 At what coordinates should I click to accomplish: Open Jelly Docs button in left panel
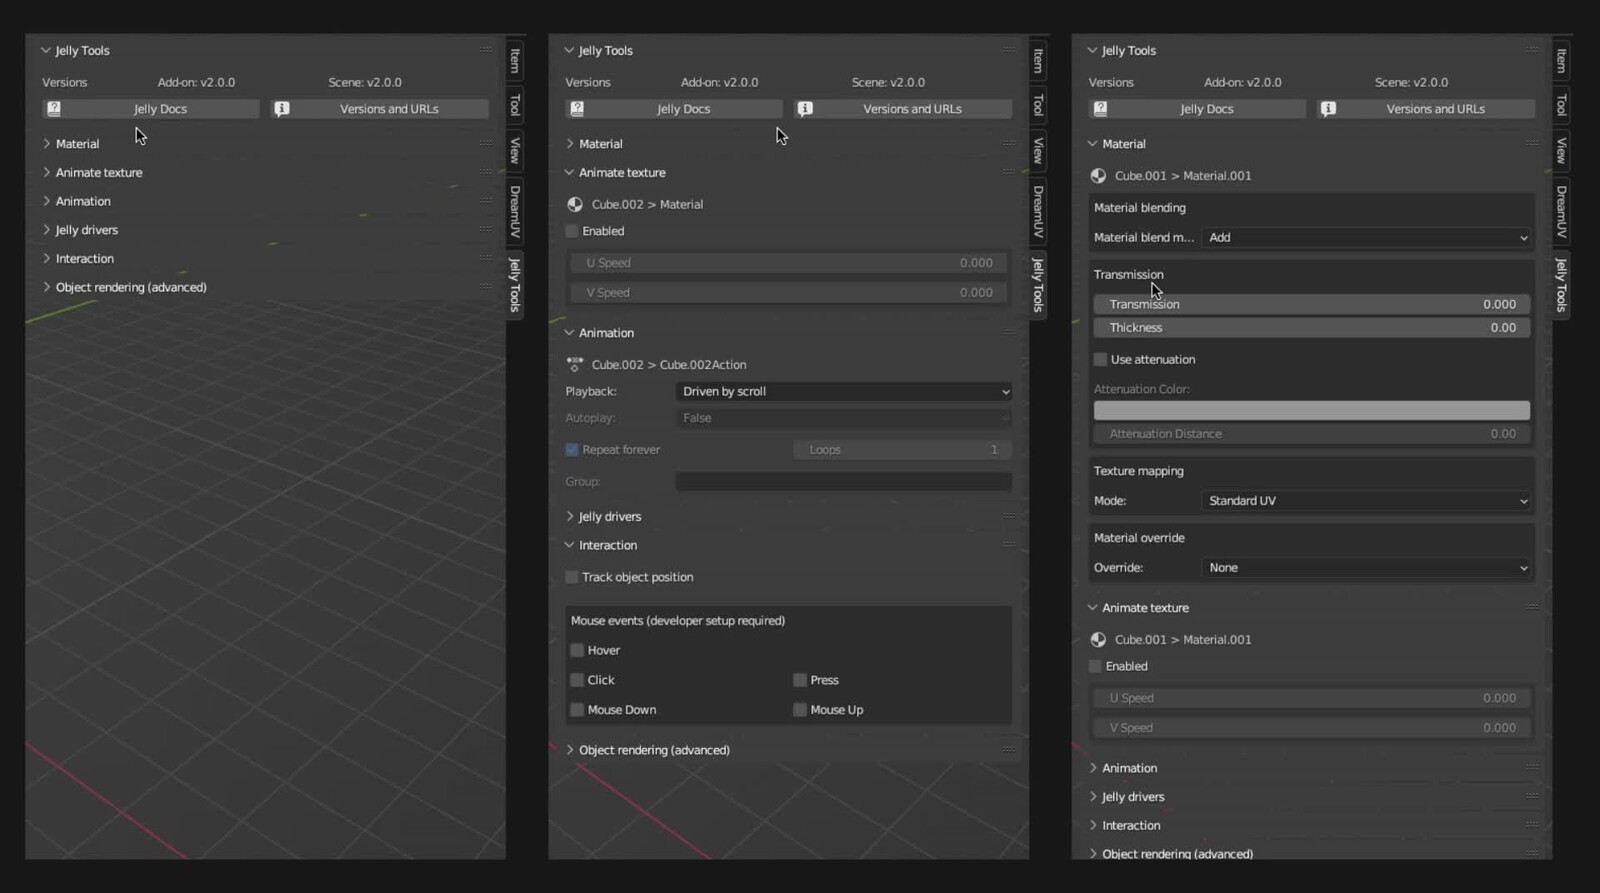pos(151,108)
